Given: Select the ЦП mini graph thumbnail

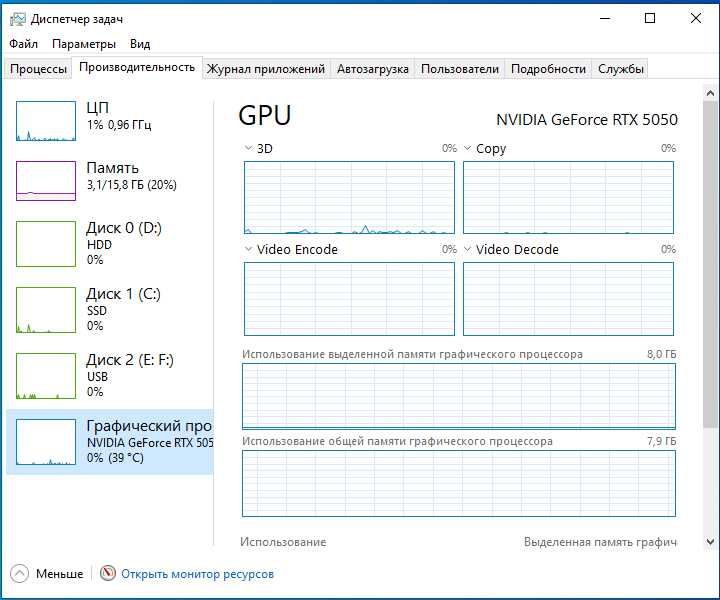Looking at the screenshot, I should click(46, 121).
